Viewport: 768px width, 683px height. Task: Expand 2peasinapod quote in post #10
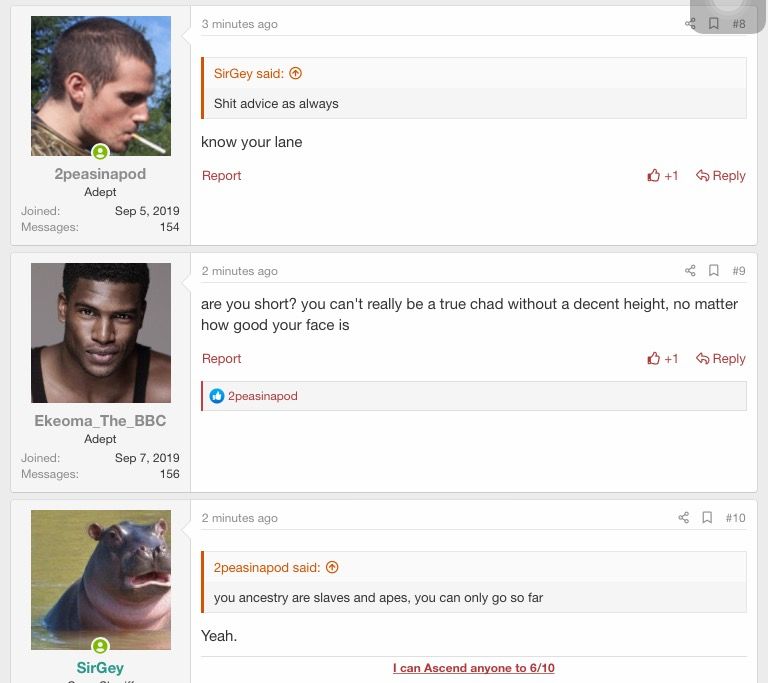332,567
